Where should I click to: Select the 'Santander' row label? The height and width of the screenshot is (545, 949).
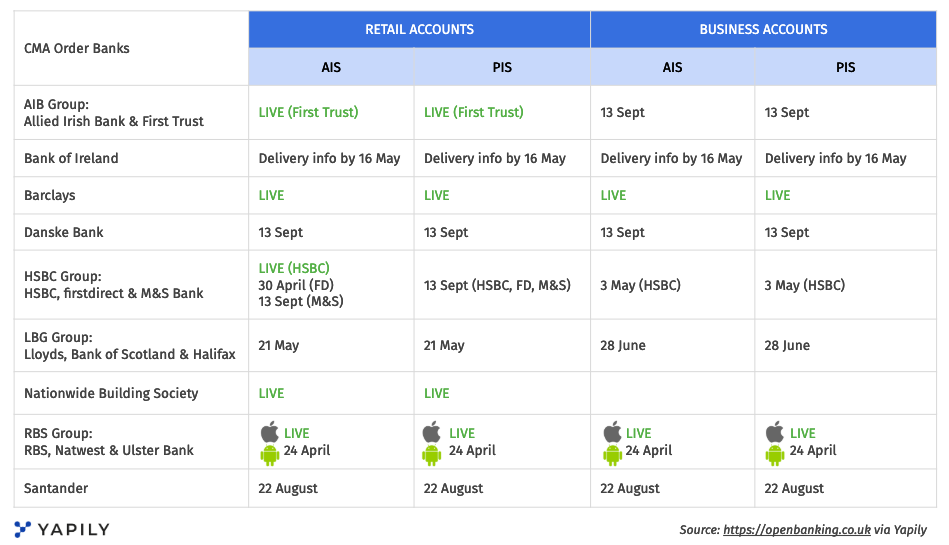pyautogui.click(x=56, y=488)
